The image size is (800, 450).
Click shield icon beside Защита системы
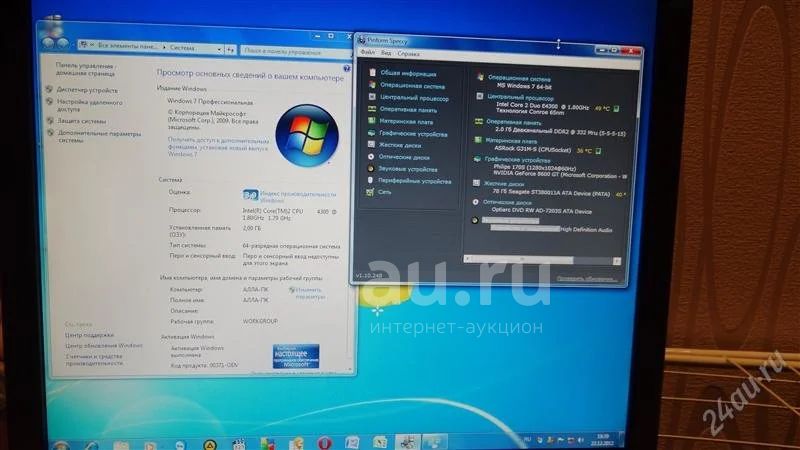(50, 120)
